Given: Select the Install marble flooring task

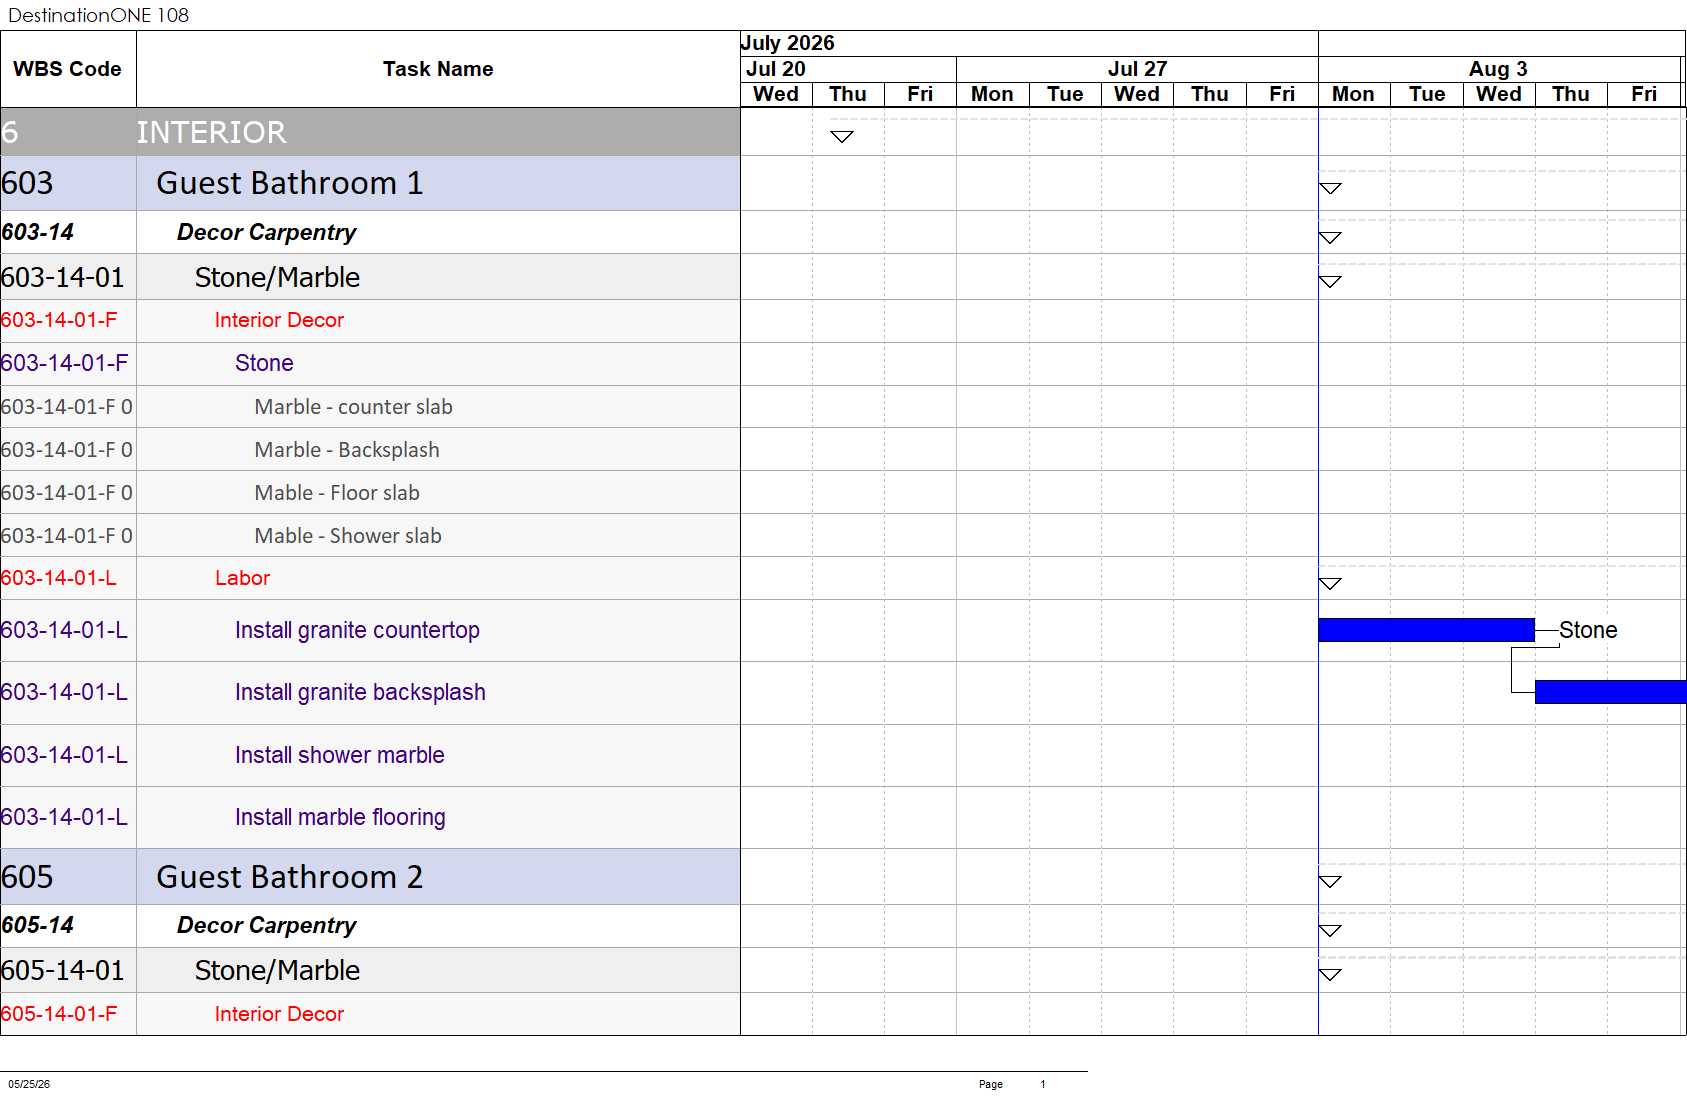Looking at the screenshot, I should coord(340,817).
